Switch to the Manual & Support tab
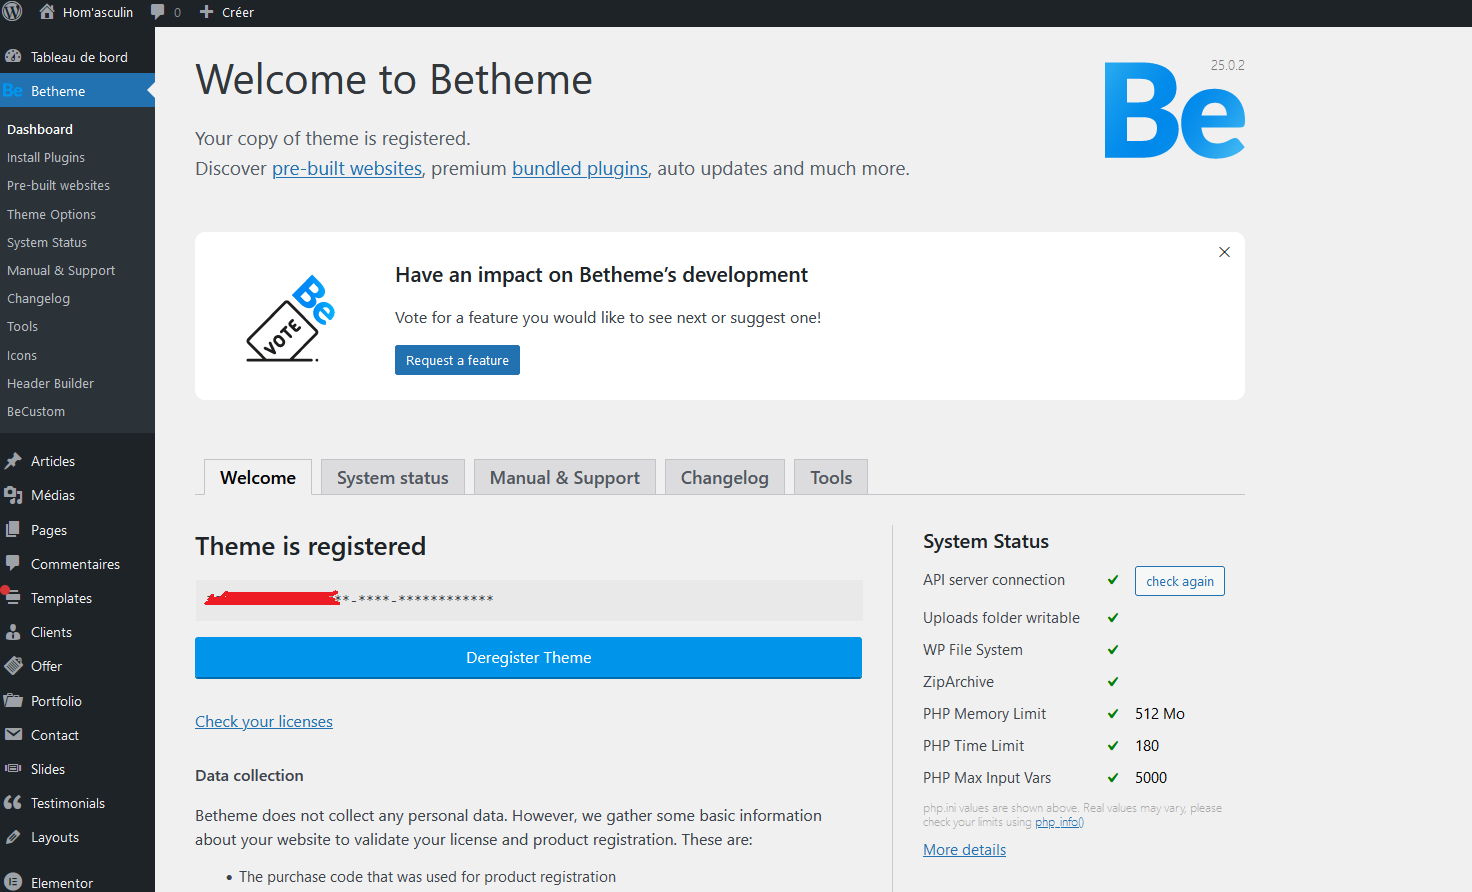Screen dimensions: 1472x892 click(565, 477)
